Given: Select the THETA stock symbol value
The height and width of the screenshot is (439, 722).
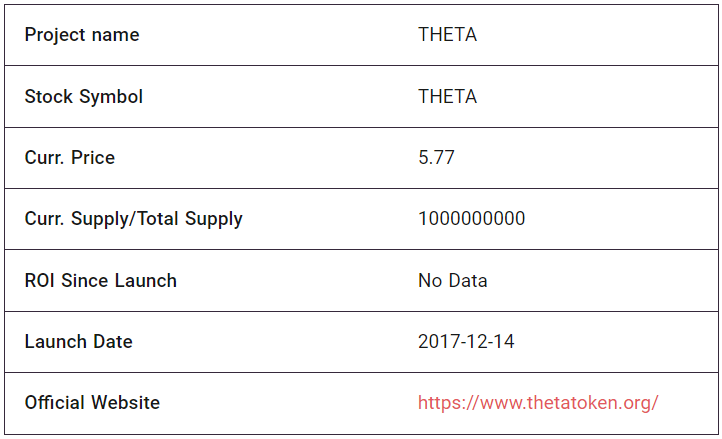Looking at the screenshot, I should [447, 97].
